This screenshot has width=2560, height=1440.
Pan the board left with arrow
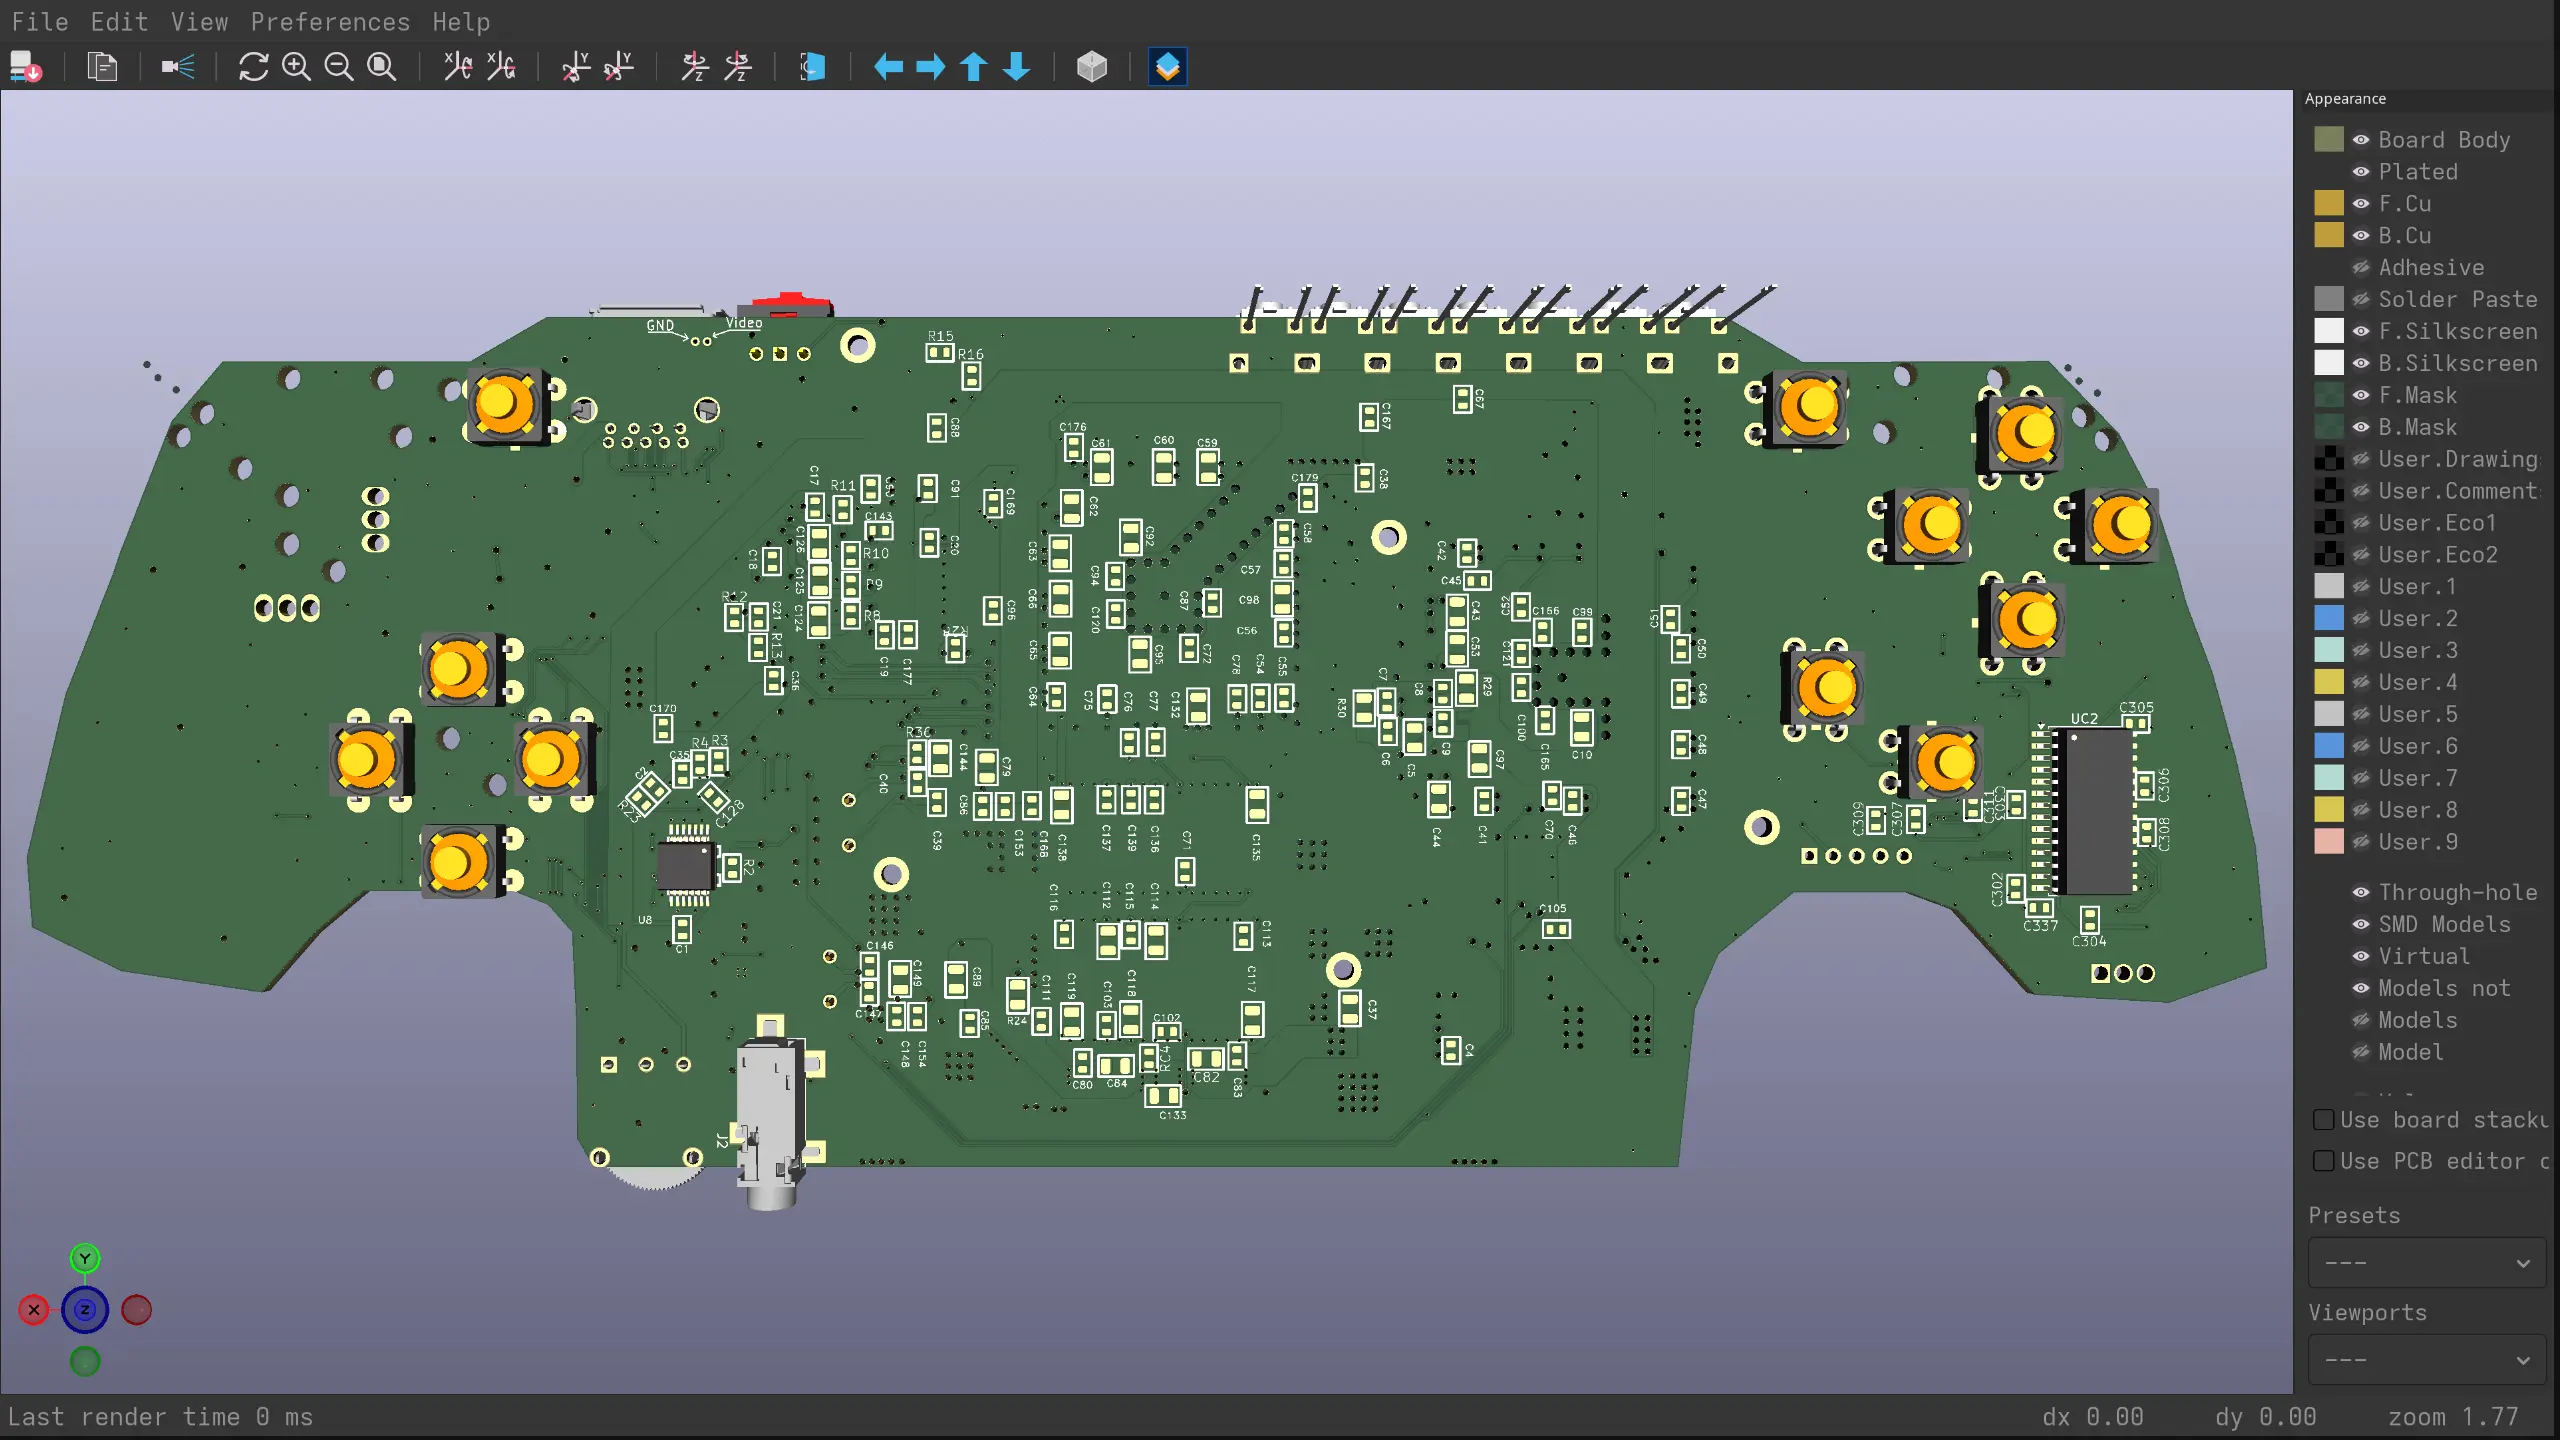(888, 67)
